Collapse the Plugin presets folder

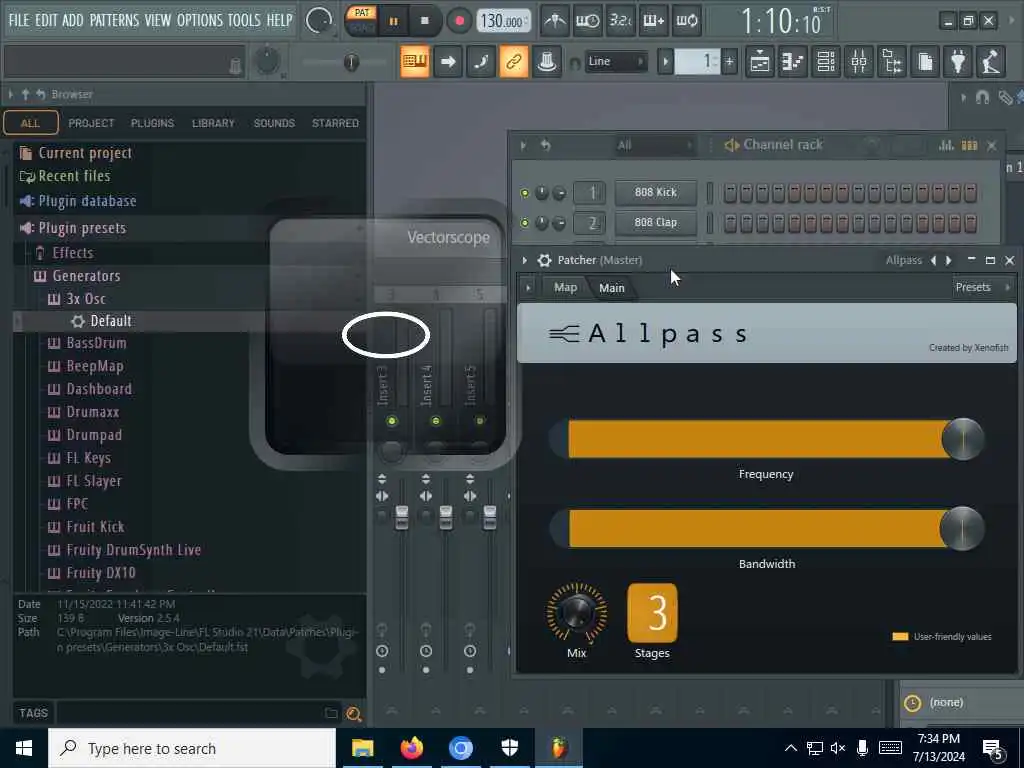[x=82, y=228]
